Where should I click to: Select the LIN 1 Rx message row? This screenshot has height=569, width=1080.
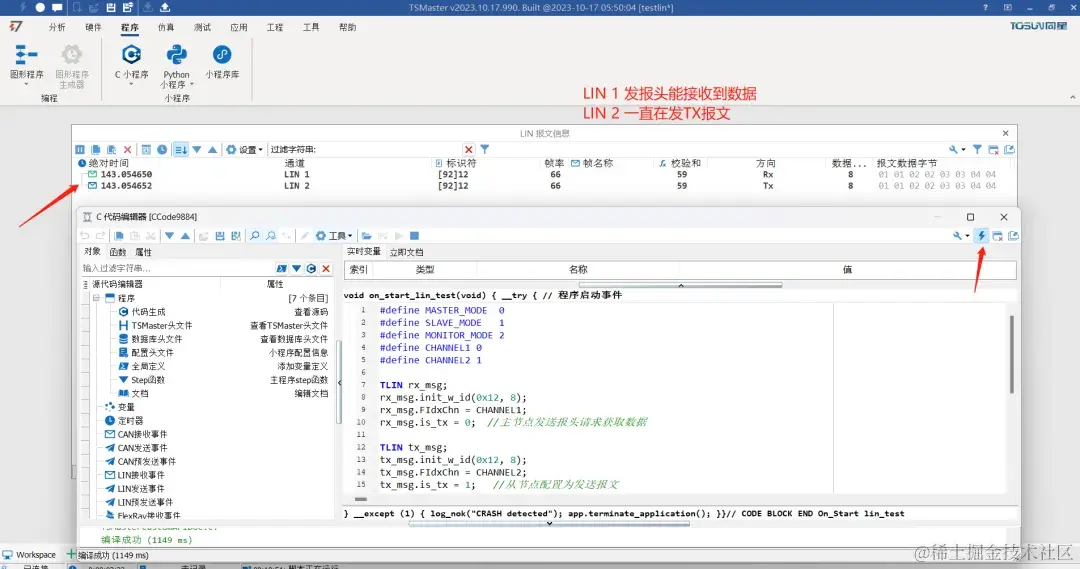point(544,175)
